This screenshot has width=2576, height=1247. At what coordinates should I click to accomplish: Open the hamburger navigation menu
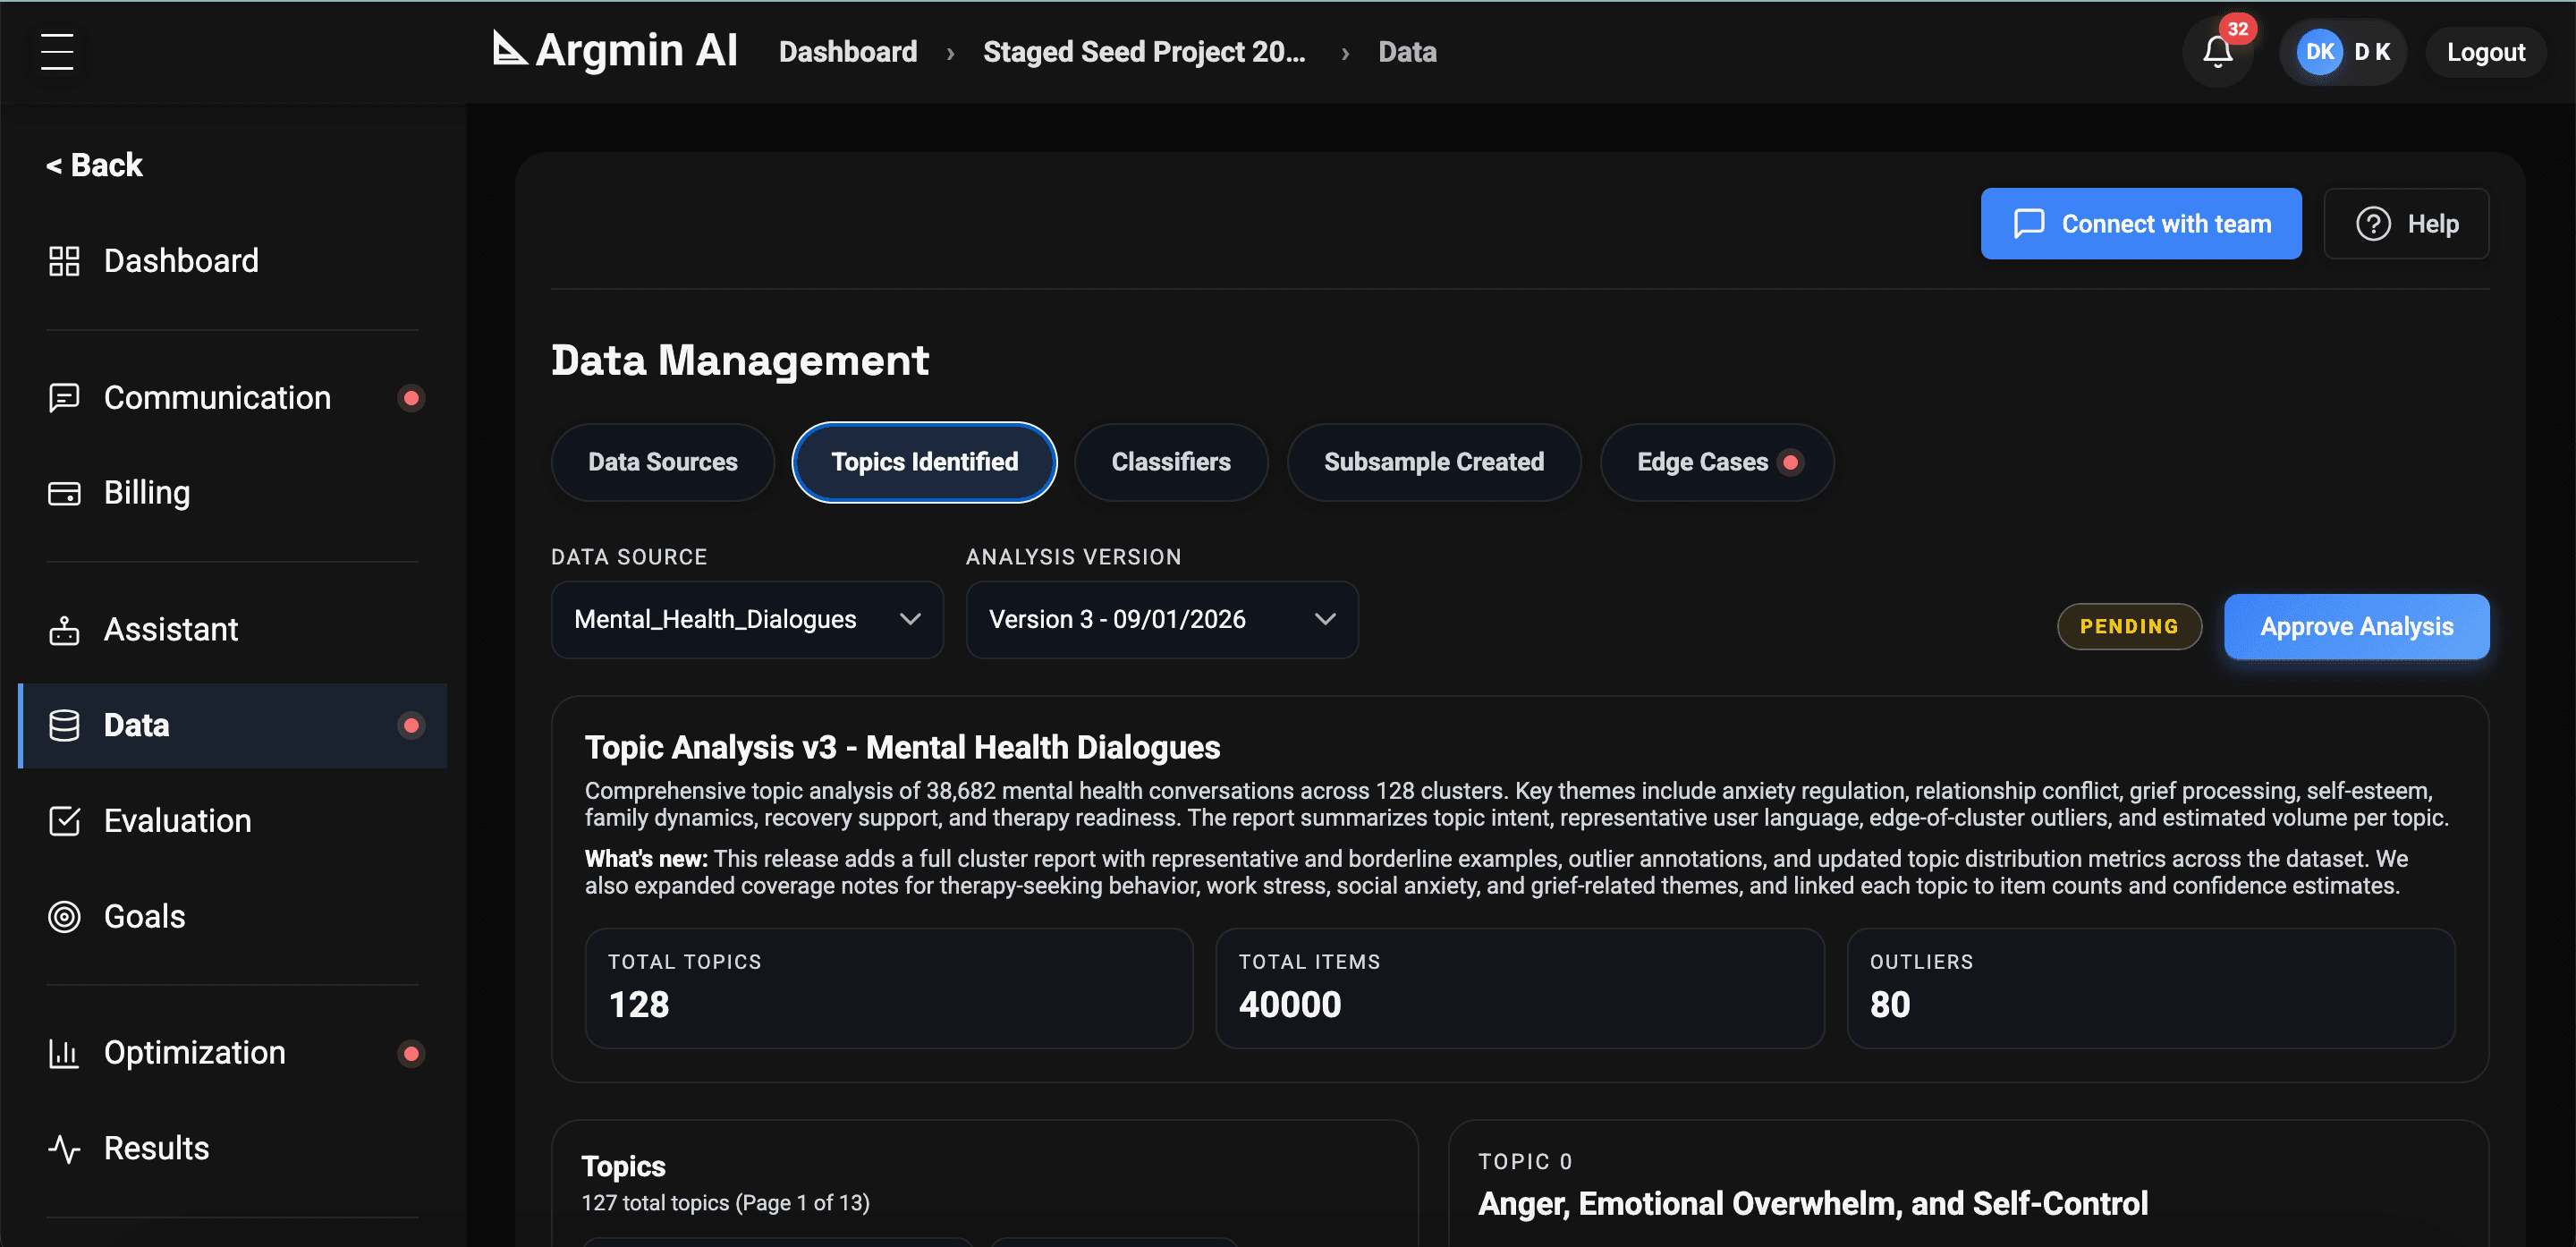coord(57,52)
